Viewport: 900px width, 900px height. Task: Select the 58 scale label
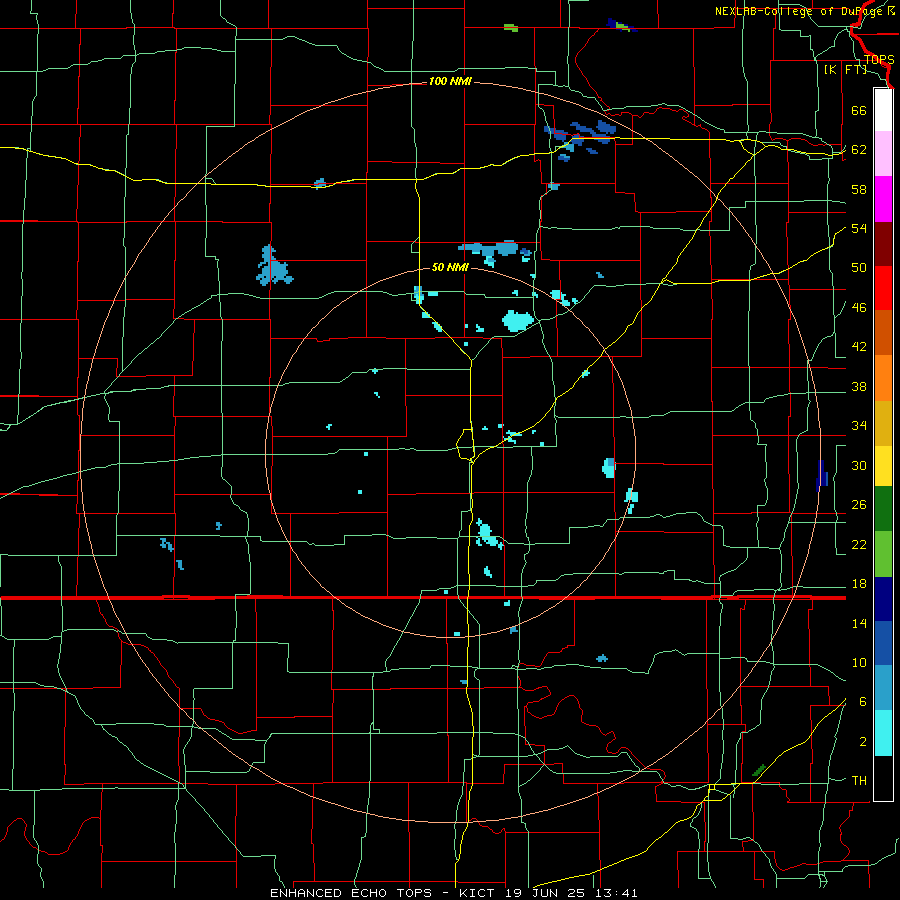(859, 189)
